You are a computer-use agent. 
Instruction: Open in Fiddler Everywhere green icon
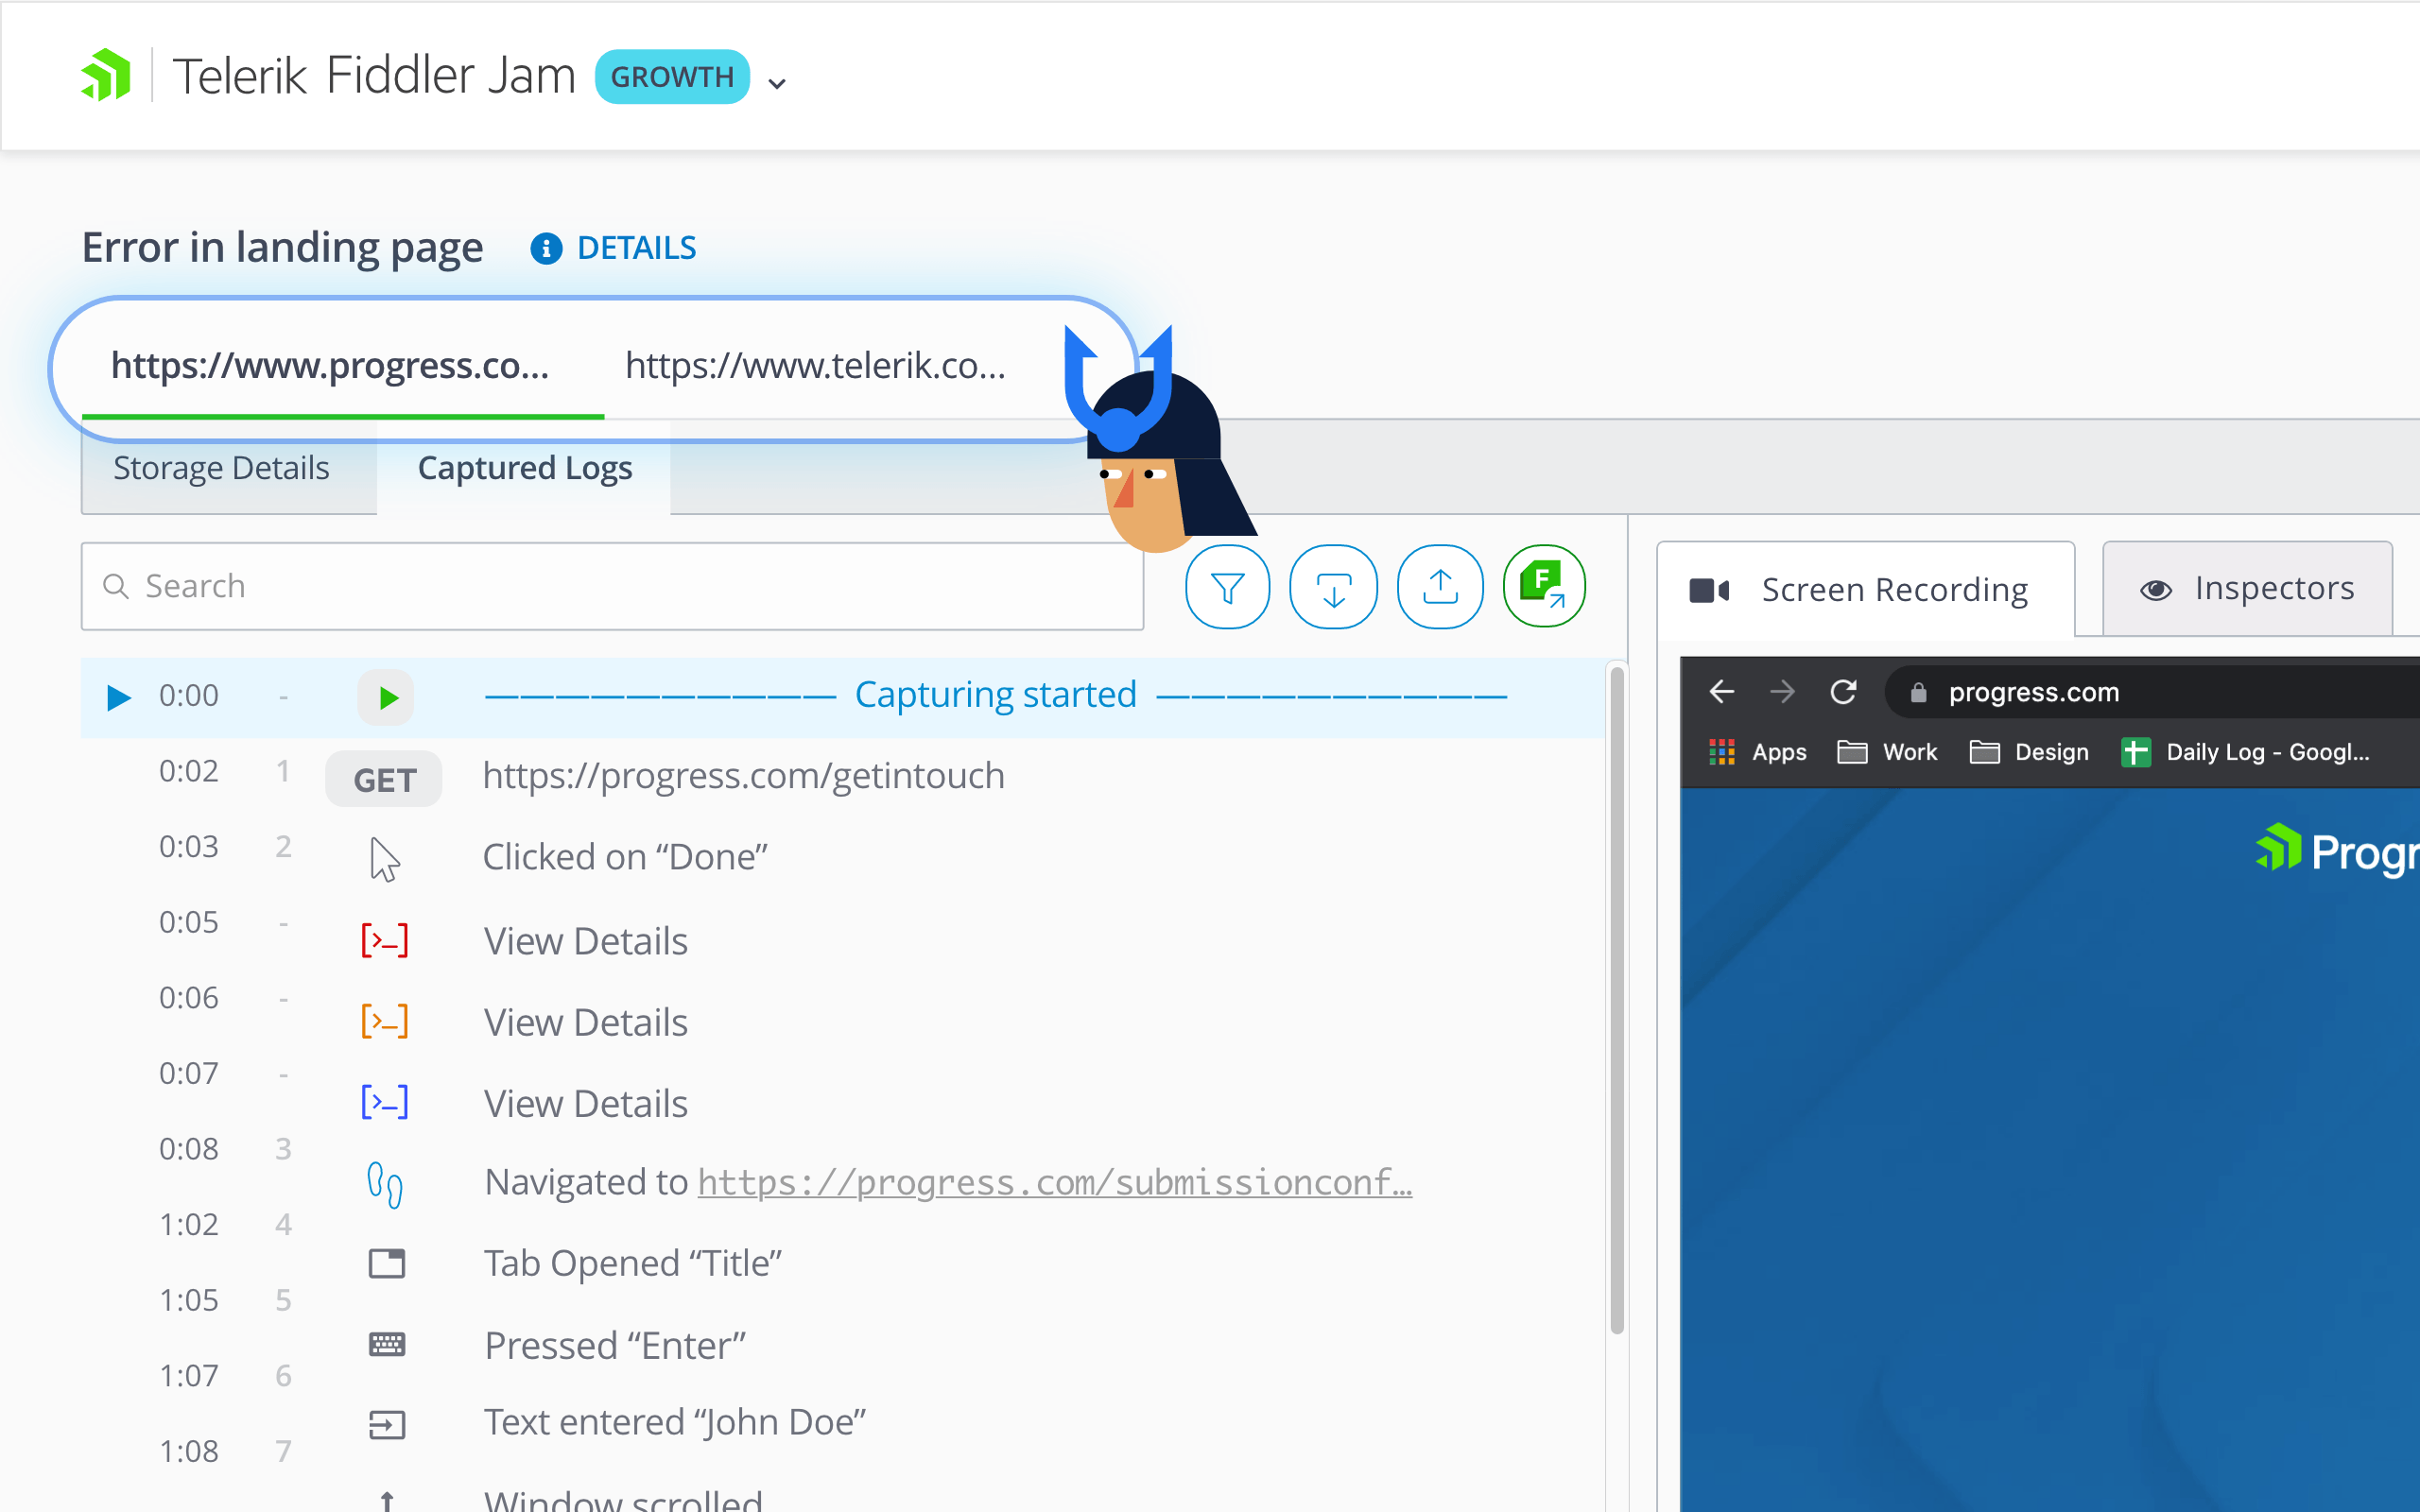click(x=1544, y=586)
